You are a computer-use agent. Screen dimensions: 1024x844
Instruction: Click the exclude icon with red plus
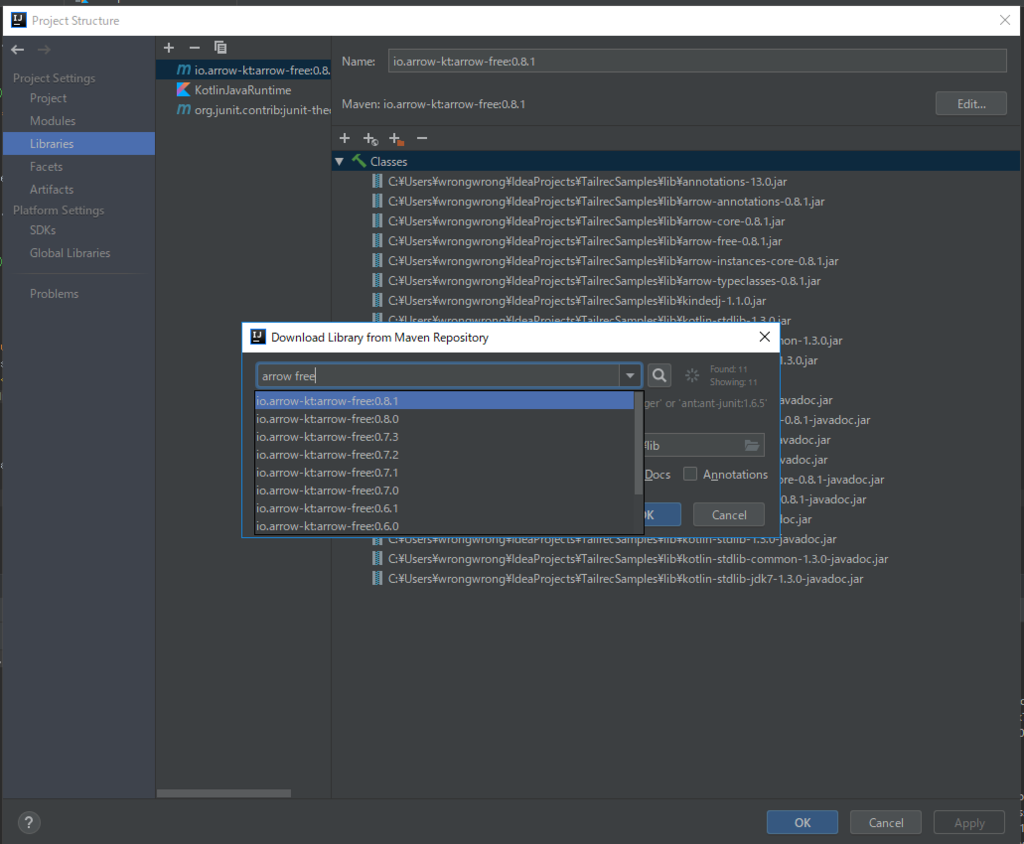click(x=396, y=138)
